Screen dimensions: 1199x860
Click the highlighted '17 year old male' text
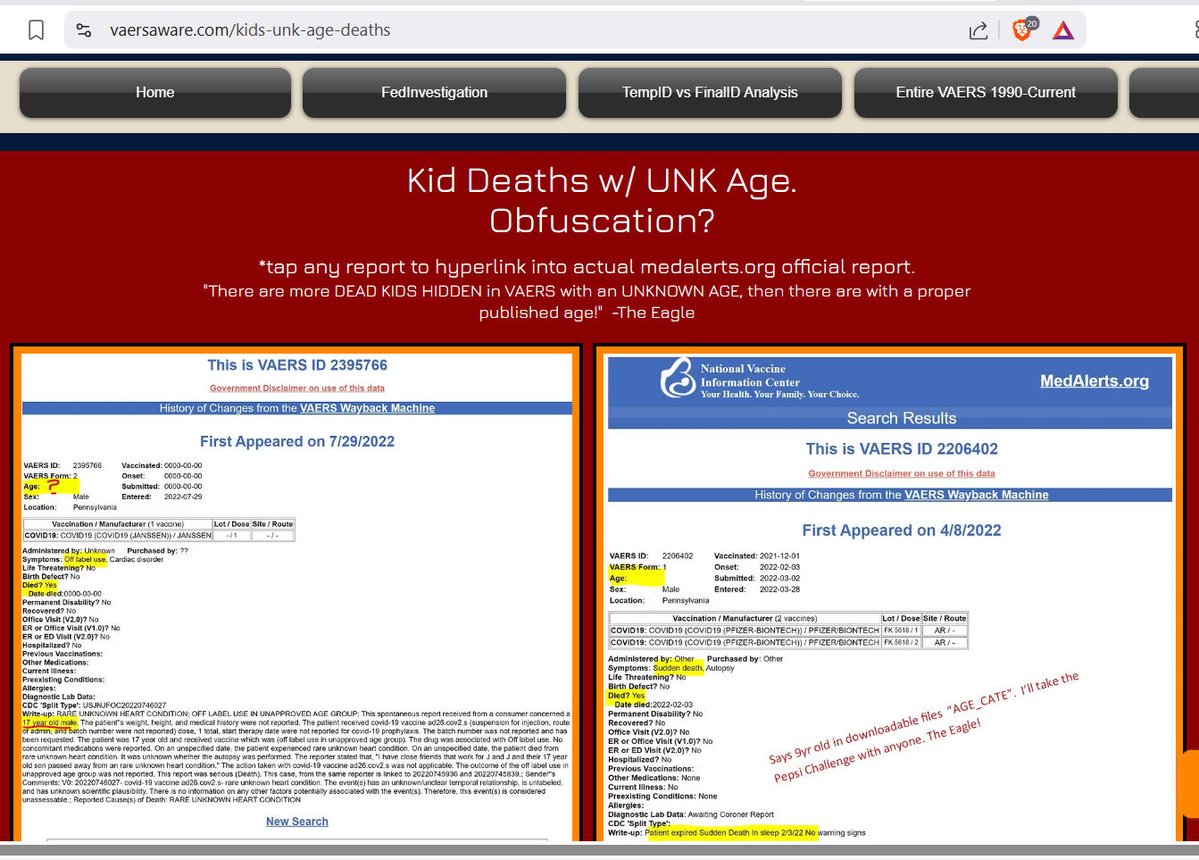tap(49, 722)
